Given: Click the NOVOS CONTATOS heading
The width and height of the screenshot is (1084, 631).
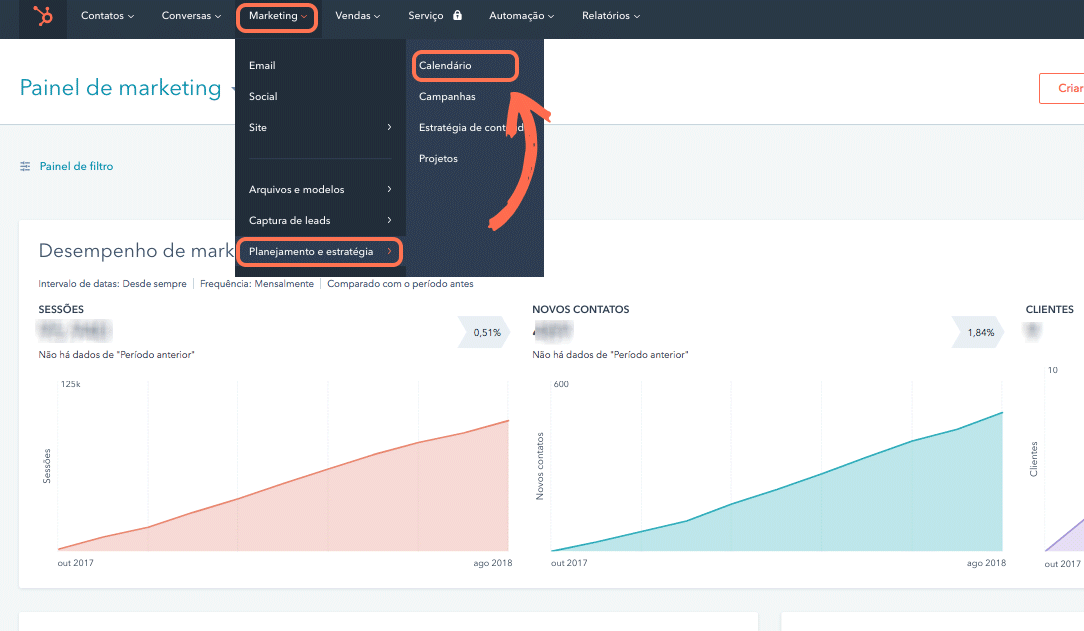Looking at the screenshot, I should pyautogui.click(x=581, y=309).
